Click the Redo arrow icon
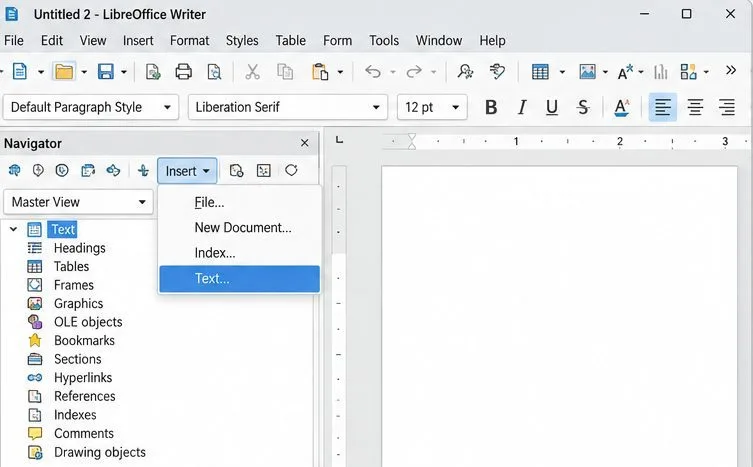The height and width of the screenshot is (467, 753). tap(413, 72)
